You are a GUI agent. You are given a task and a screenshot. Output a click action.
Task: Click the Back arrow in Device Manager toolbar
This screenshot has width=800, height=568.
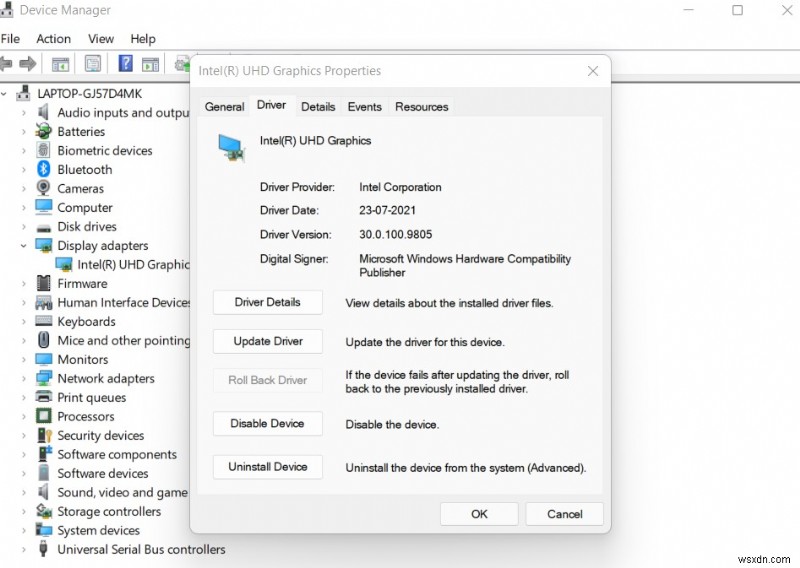point(6,64)
